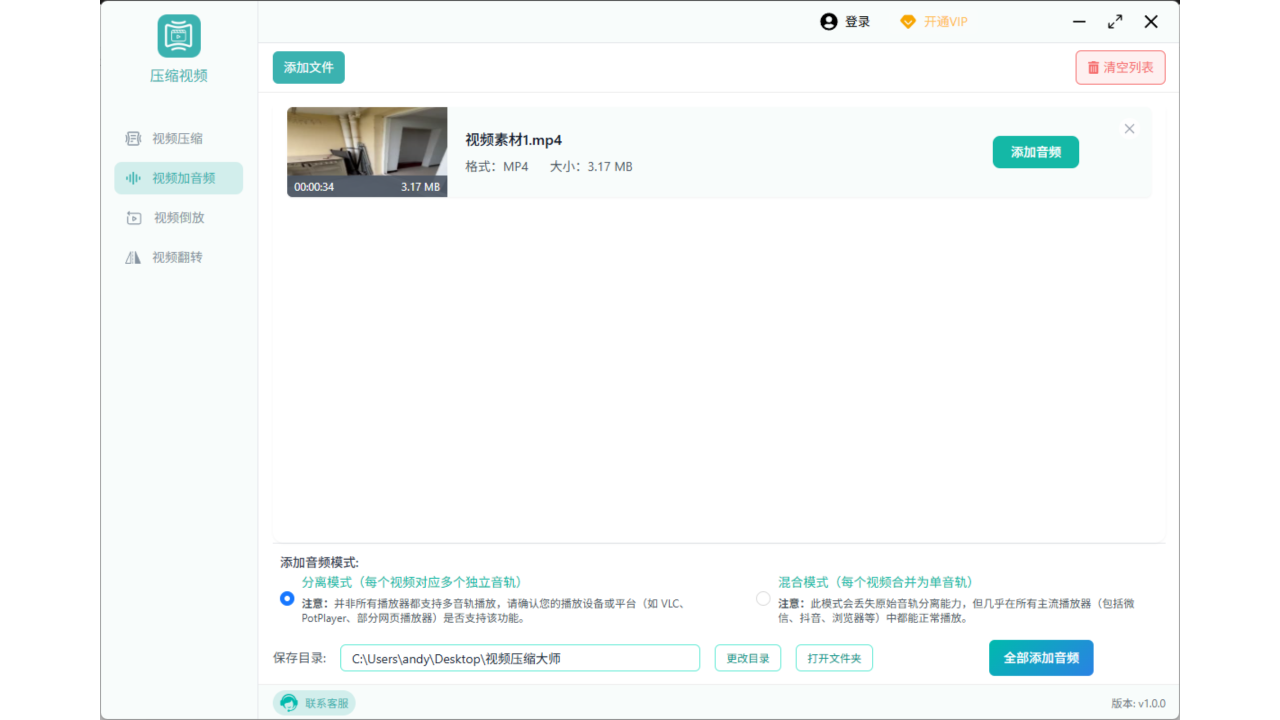Click 添加音频 on the 视频素材1.mp4 row
Viewport: 1280px width, 720px height.
point(1035,152)
